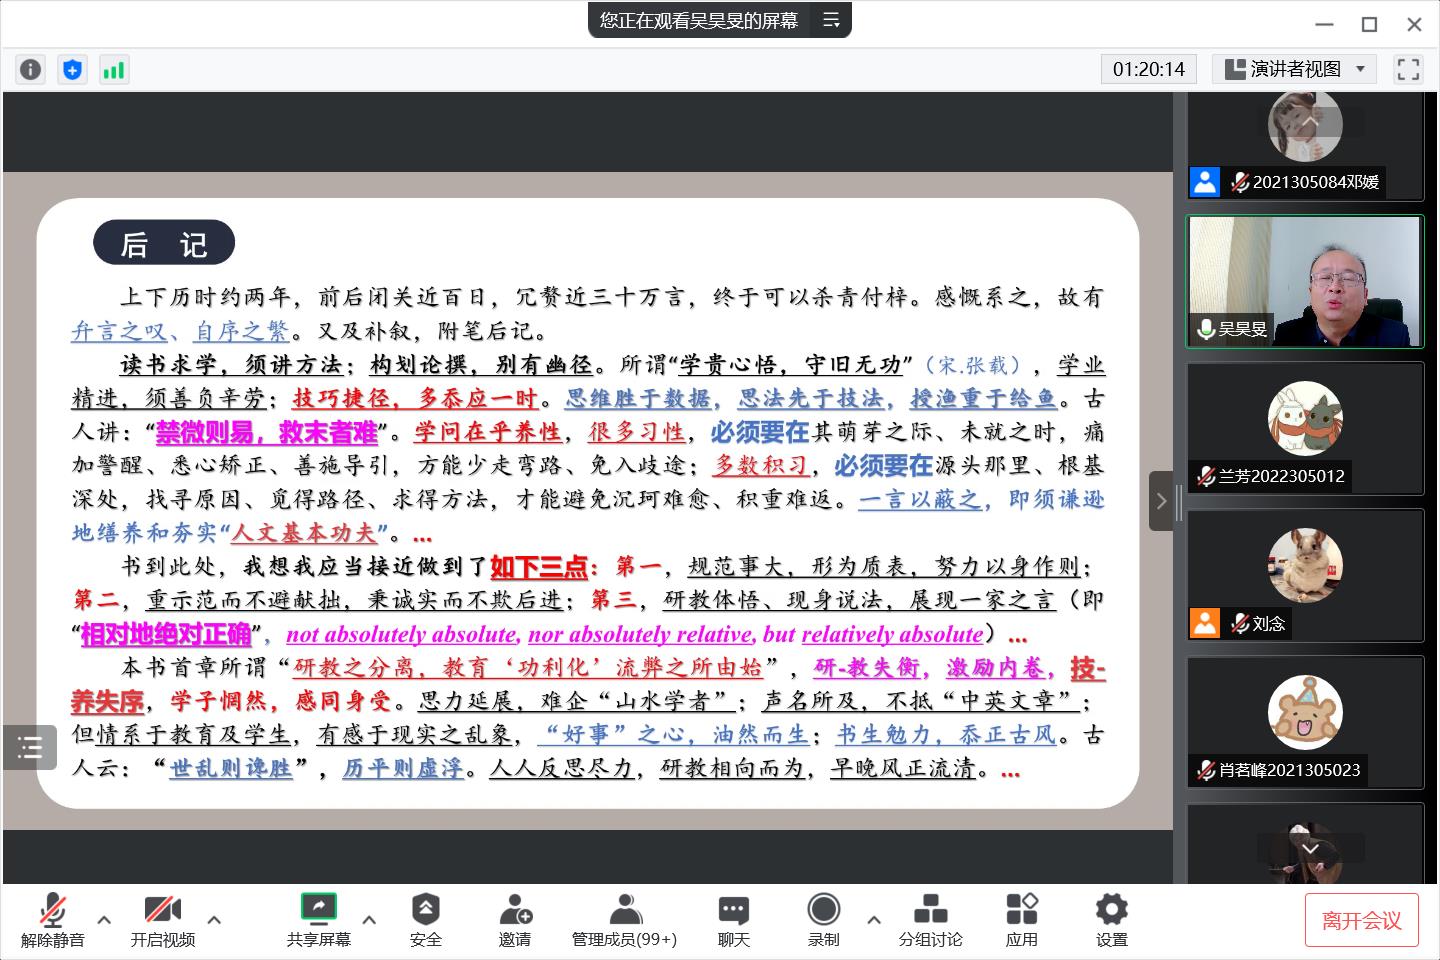Image resolution: width=1440 pixels, height=960 pixels.
Task: Collapse the participant video side panel
Action: point(1161,501)
